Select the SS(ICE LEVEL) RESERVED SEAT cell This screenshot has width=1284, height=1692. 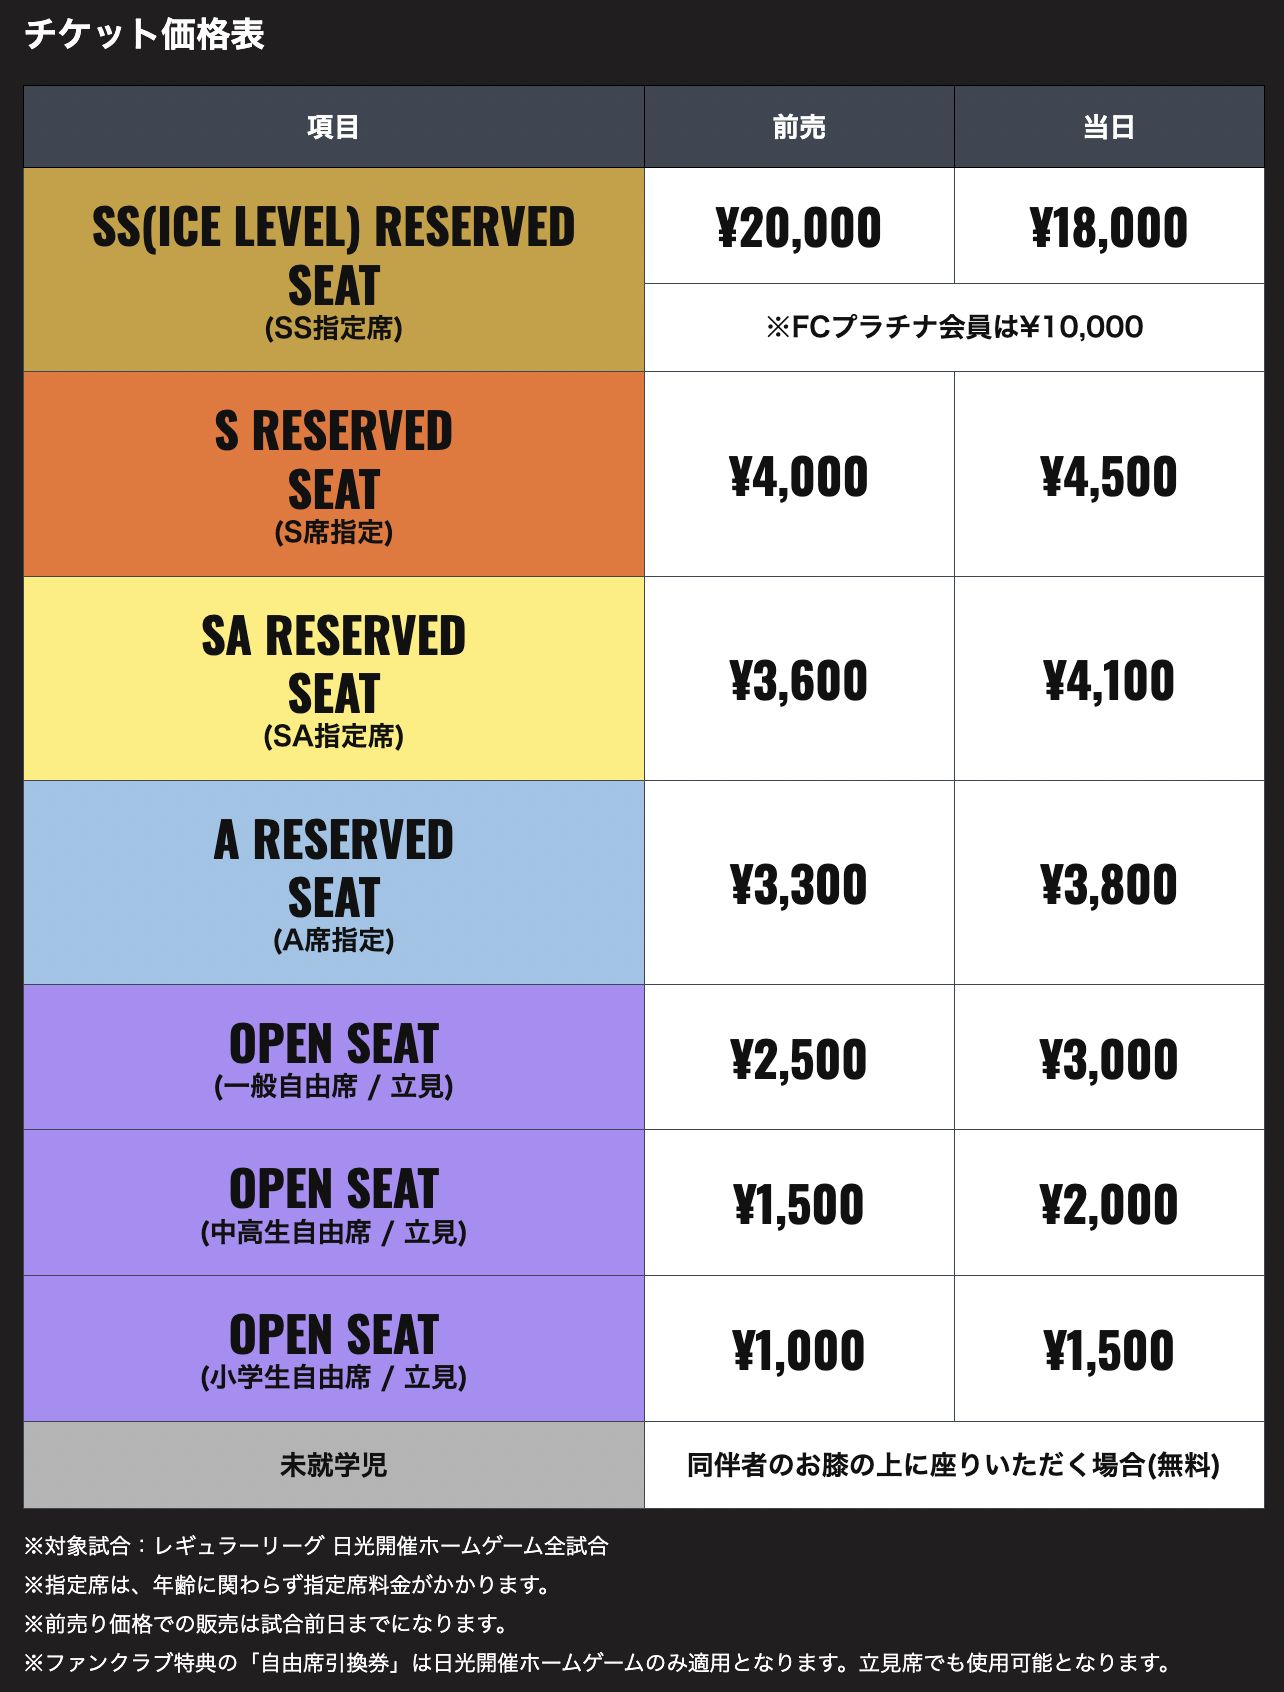coord(334,270)
